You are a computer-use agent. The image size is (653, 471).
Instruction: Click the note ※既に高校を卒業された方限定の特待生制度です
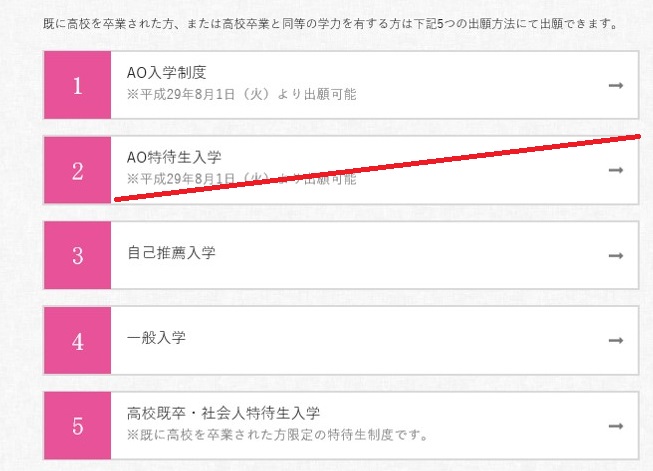[x=278, y=435]
